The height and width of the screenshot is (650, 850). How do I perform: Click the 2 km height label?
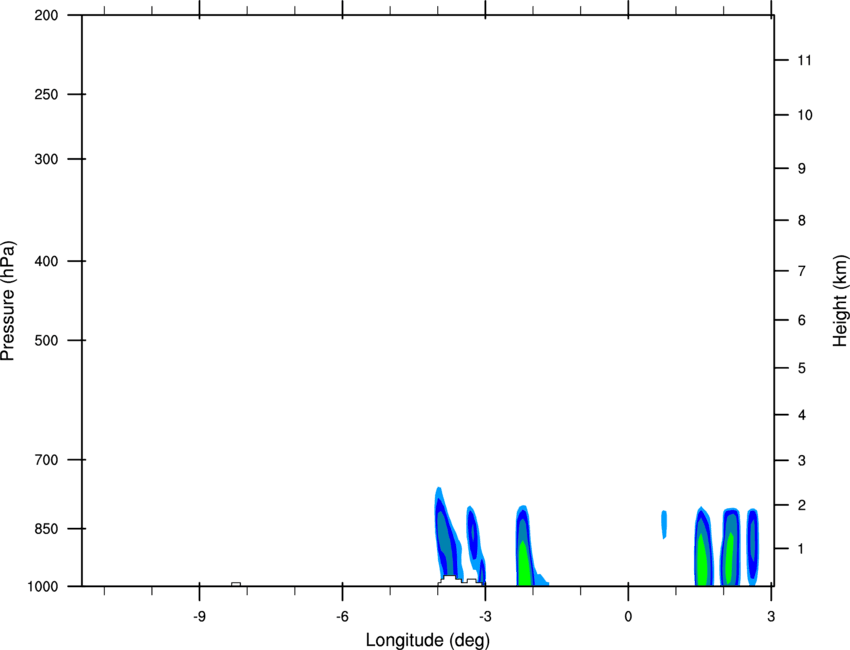coord(802,505)
